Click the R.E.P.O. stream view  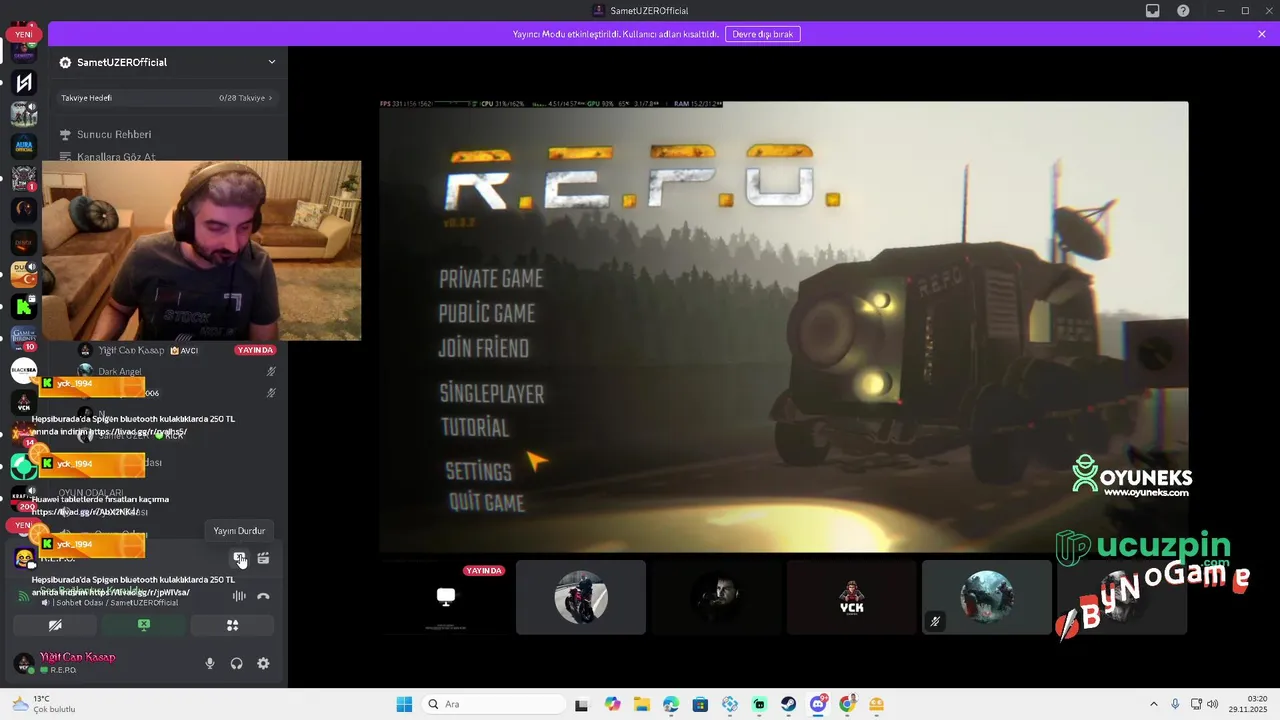784,326
